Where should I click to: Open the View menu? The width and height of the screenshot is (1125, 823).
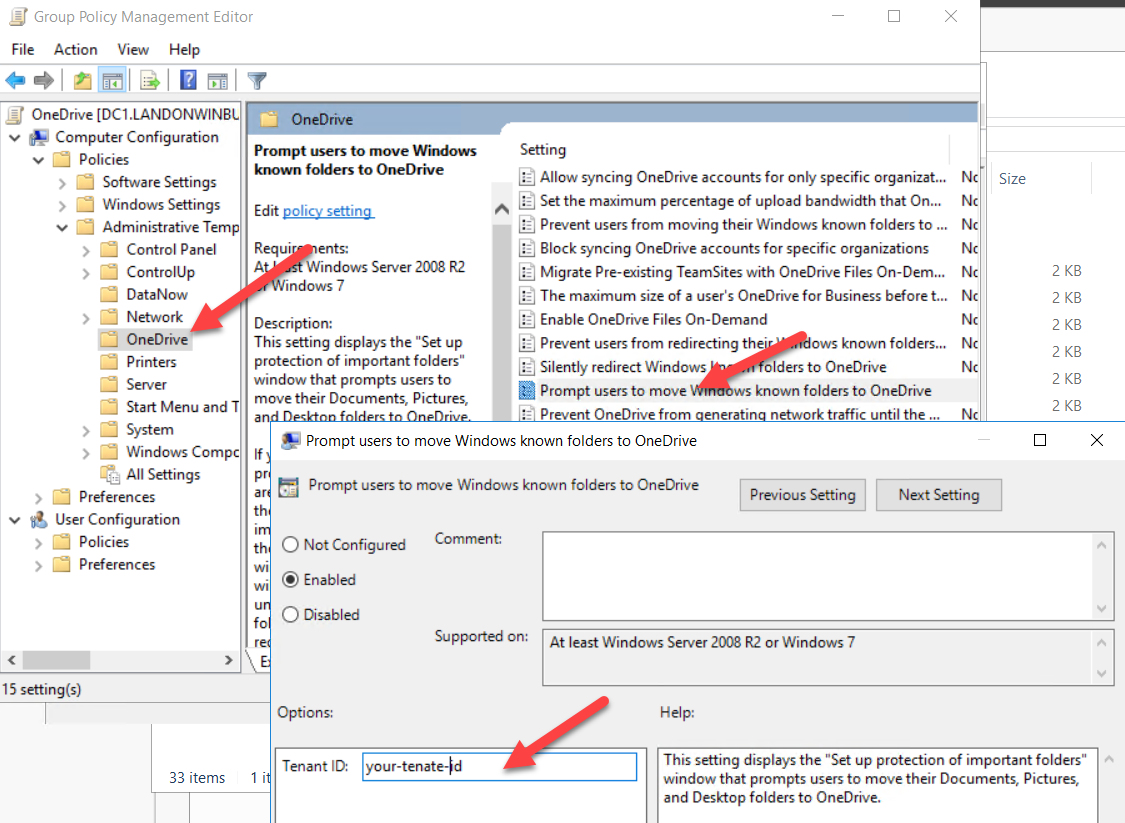133,48
